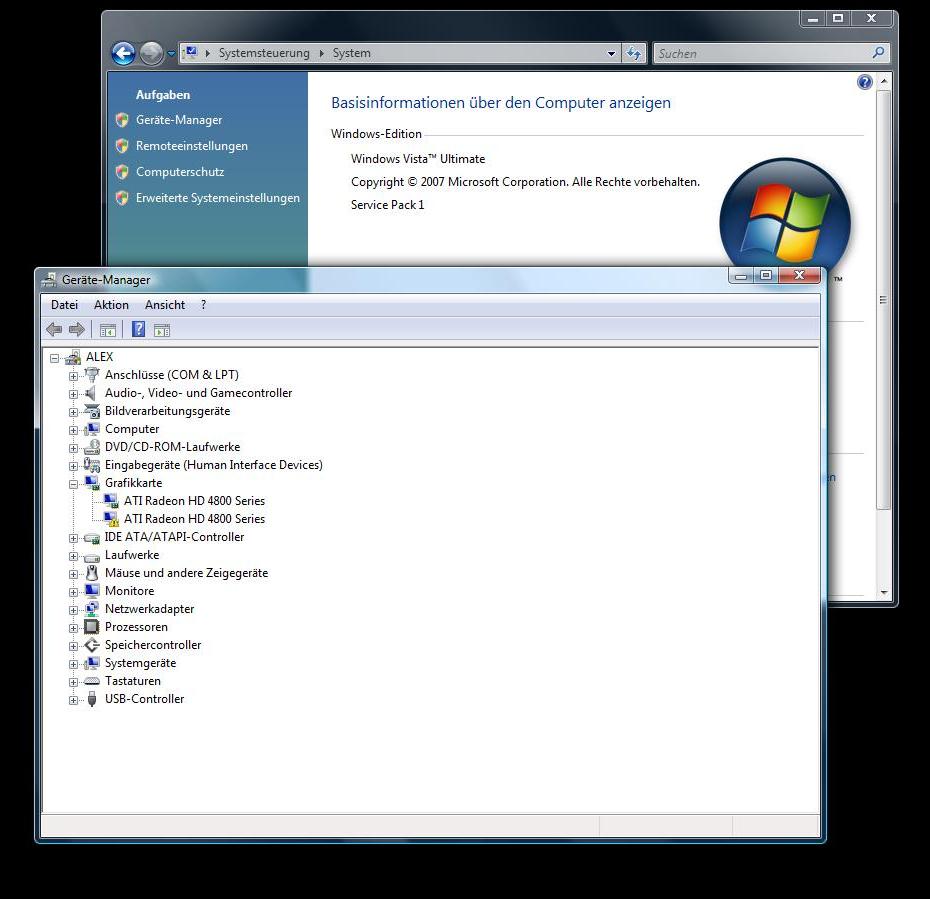Select the Monitore text row
Screen dimensions: 930x899
point(129,591)
